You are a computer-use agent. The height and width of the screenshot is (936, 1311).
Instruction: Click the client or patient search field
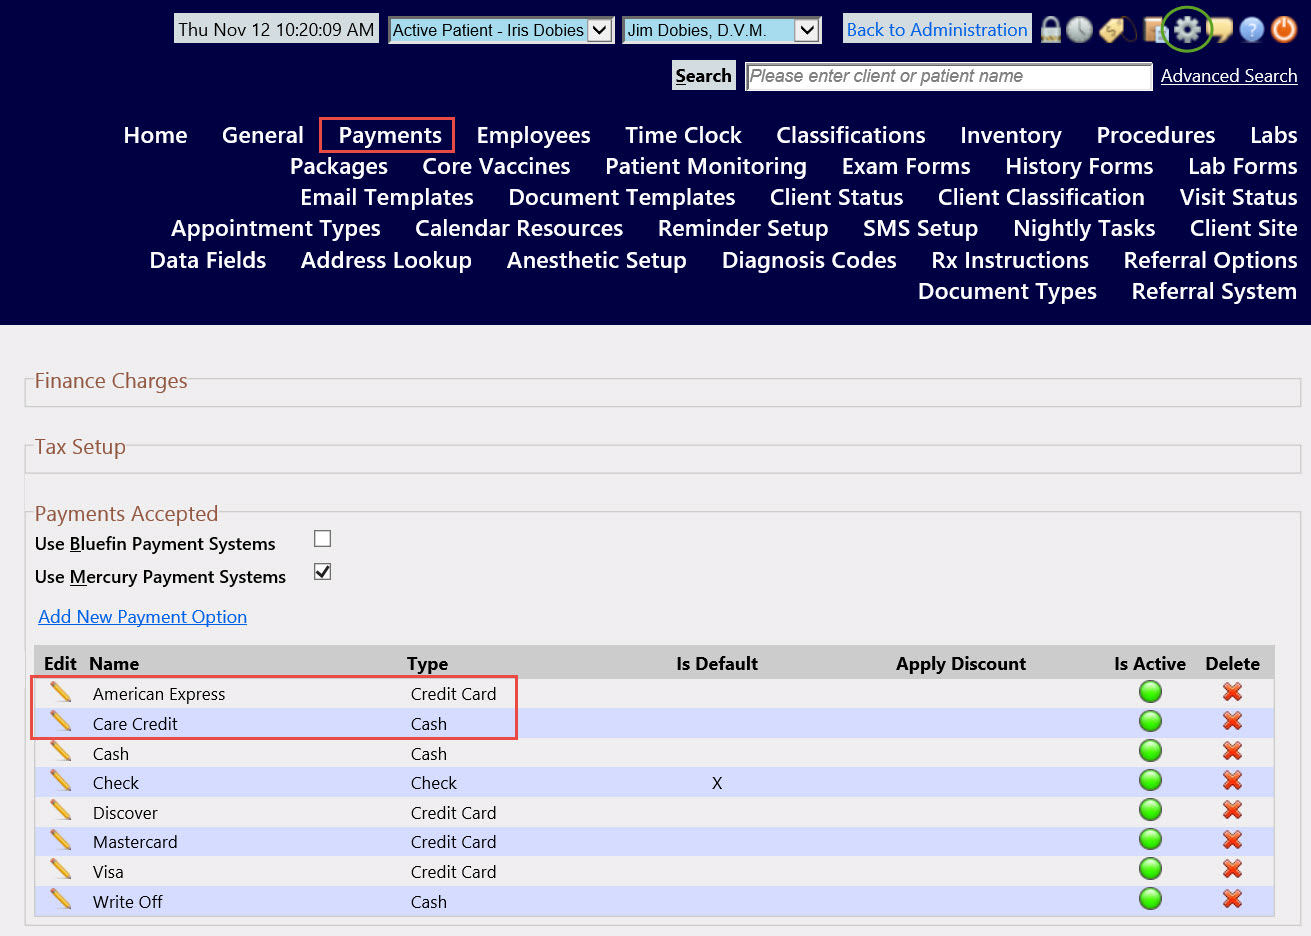point(948,76)
